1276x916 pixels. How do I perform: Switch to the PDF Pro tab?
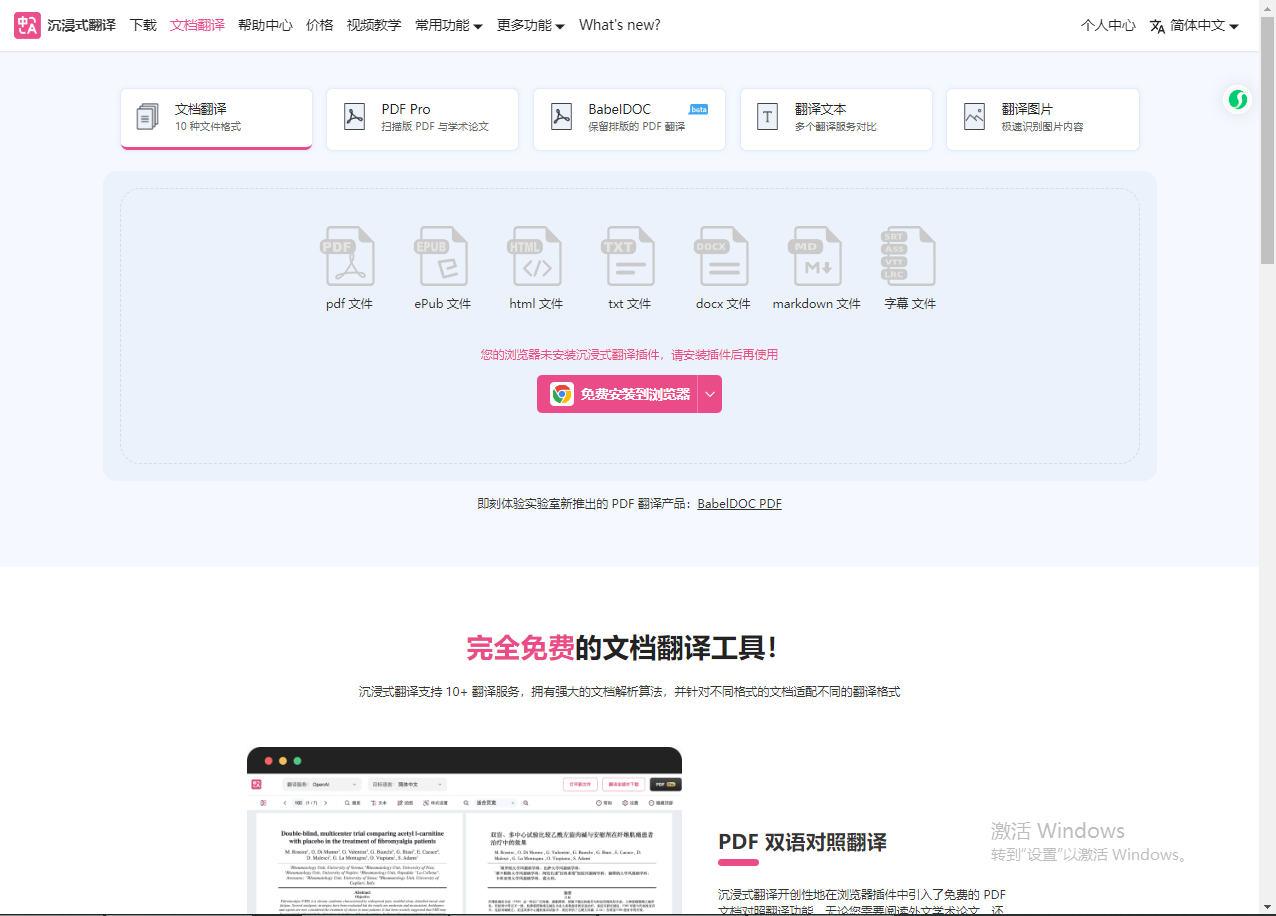point(422,119)
